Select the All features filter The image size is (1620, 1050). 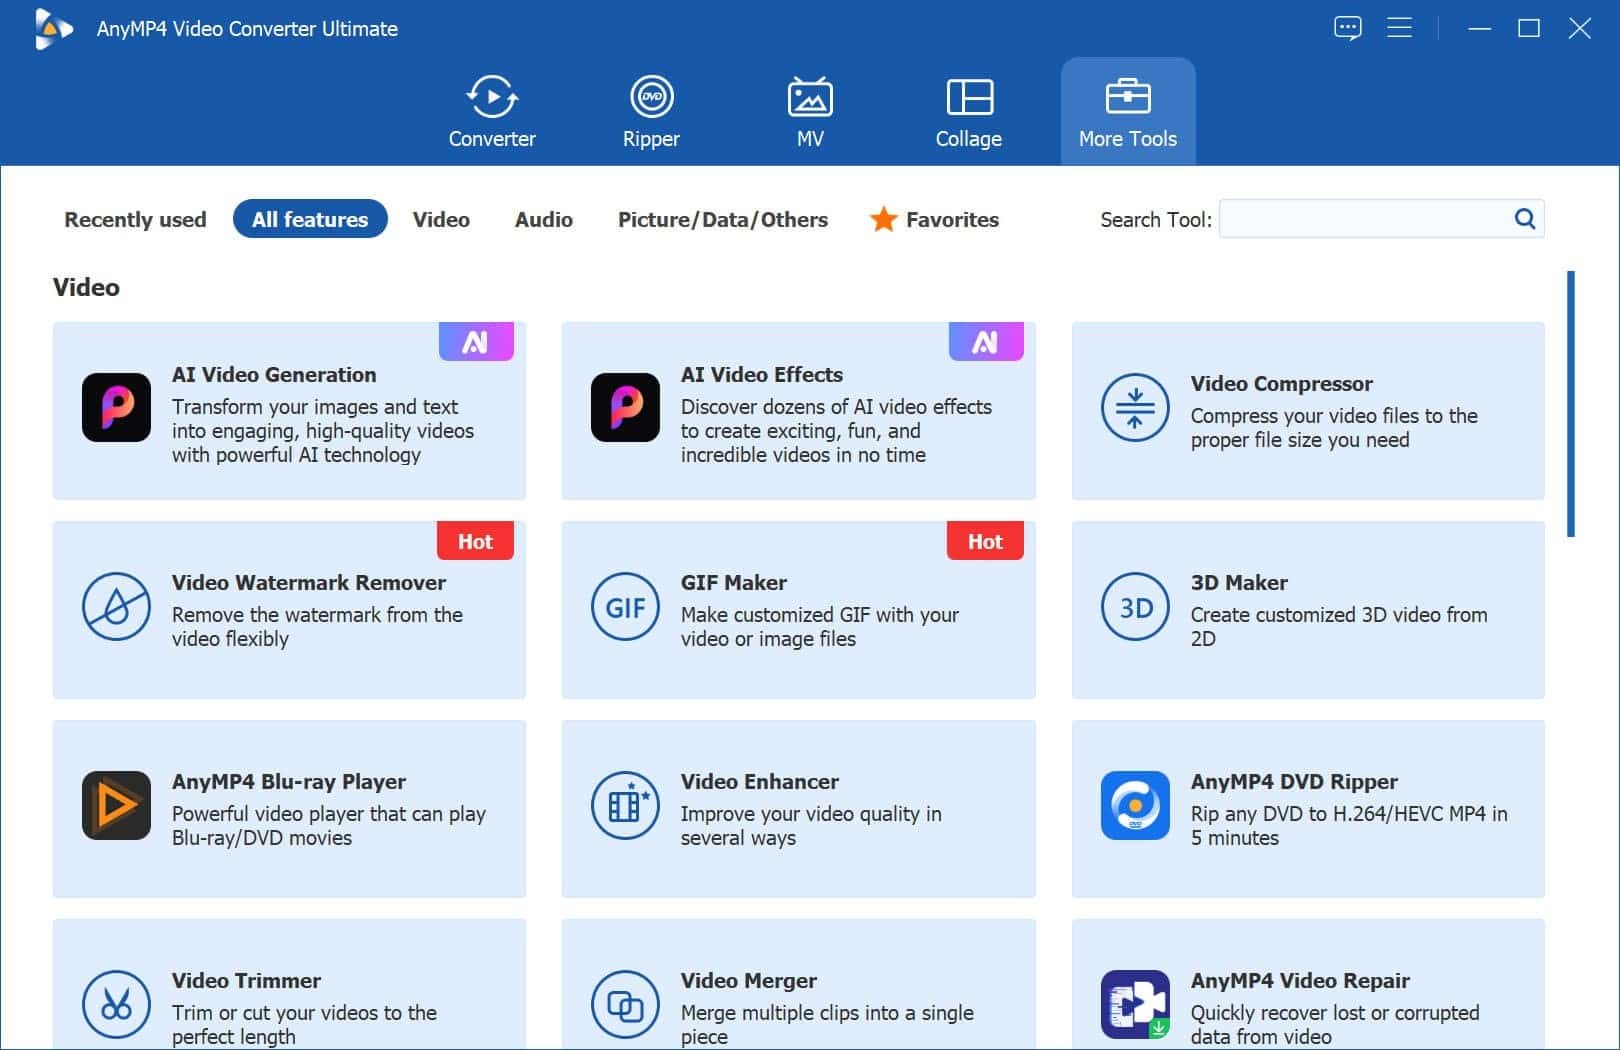pyautogui.click(x=310, y=219)
